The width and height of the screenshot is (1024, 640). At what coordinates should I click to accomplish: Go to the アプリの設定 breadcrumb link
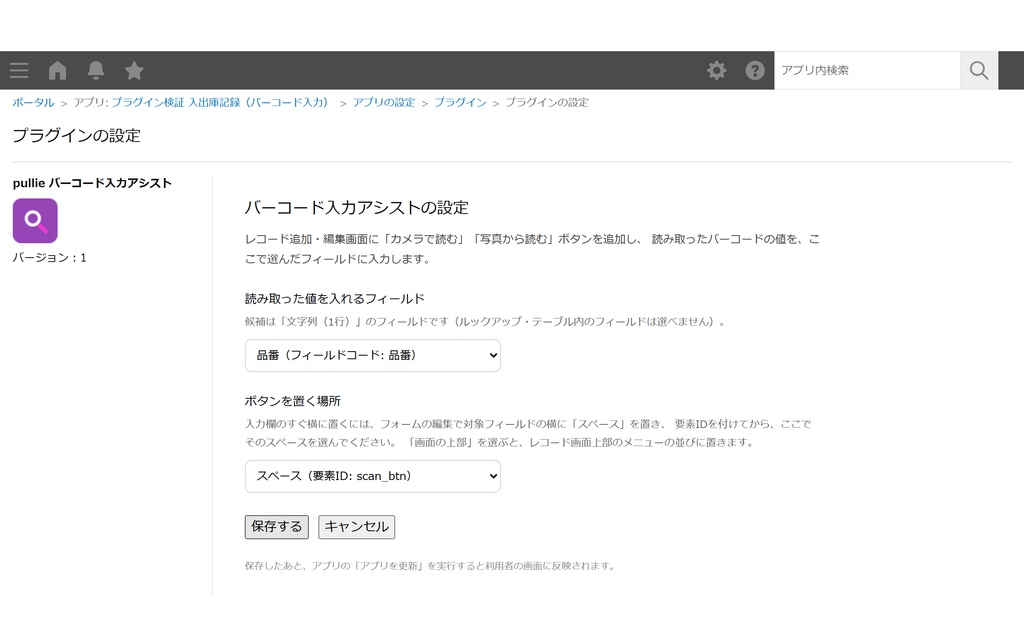384,103
